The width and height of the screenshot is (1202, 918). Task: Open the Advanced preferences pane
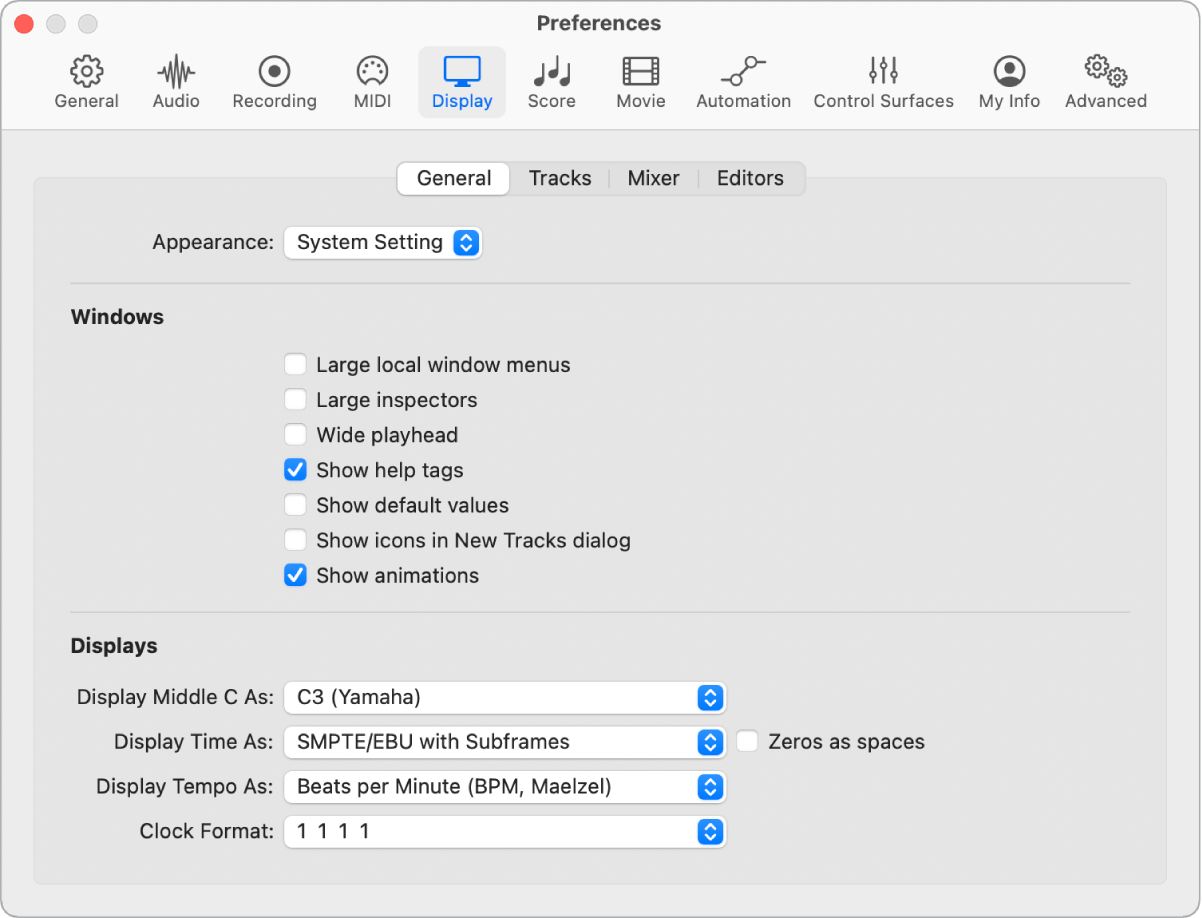pyautogui.click(x=1105, y=82)
